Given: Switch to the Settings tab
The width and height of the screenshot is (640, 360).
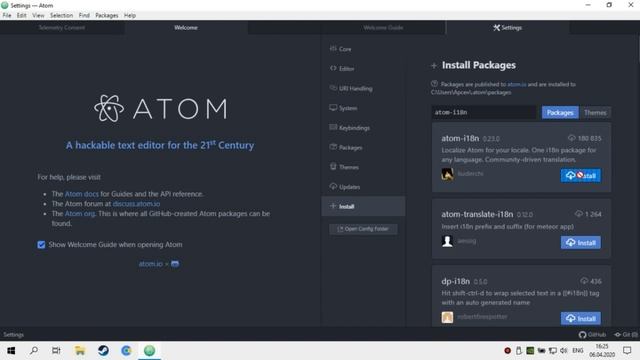Looking at the screenshot, I should [507, 28].
